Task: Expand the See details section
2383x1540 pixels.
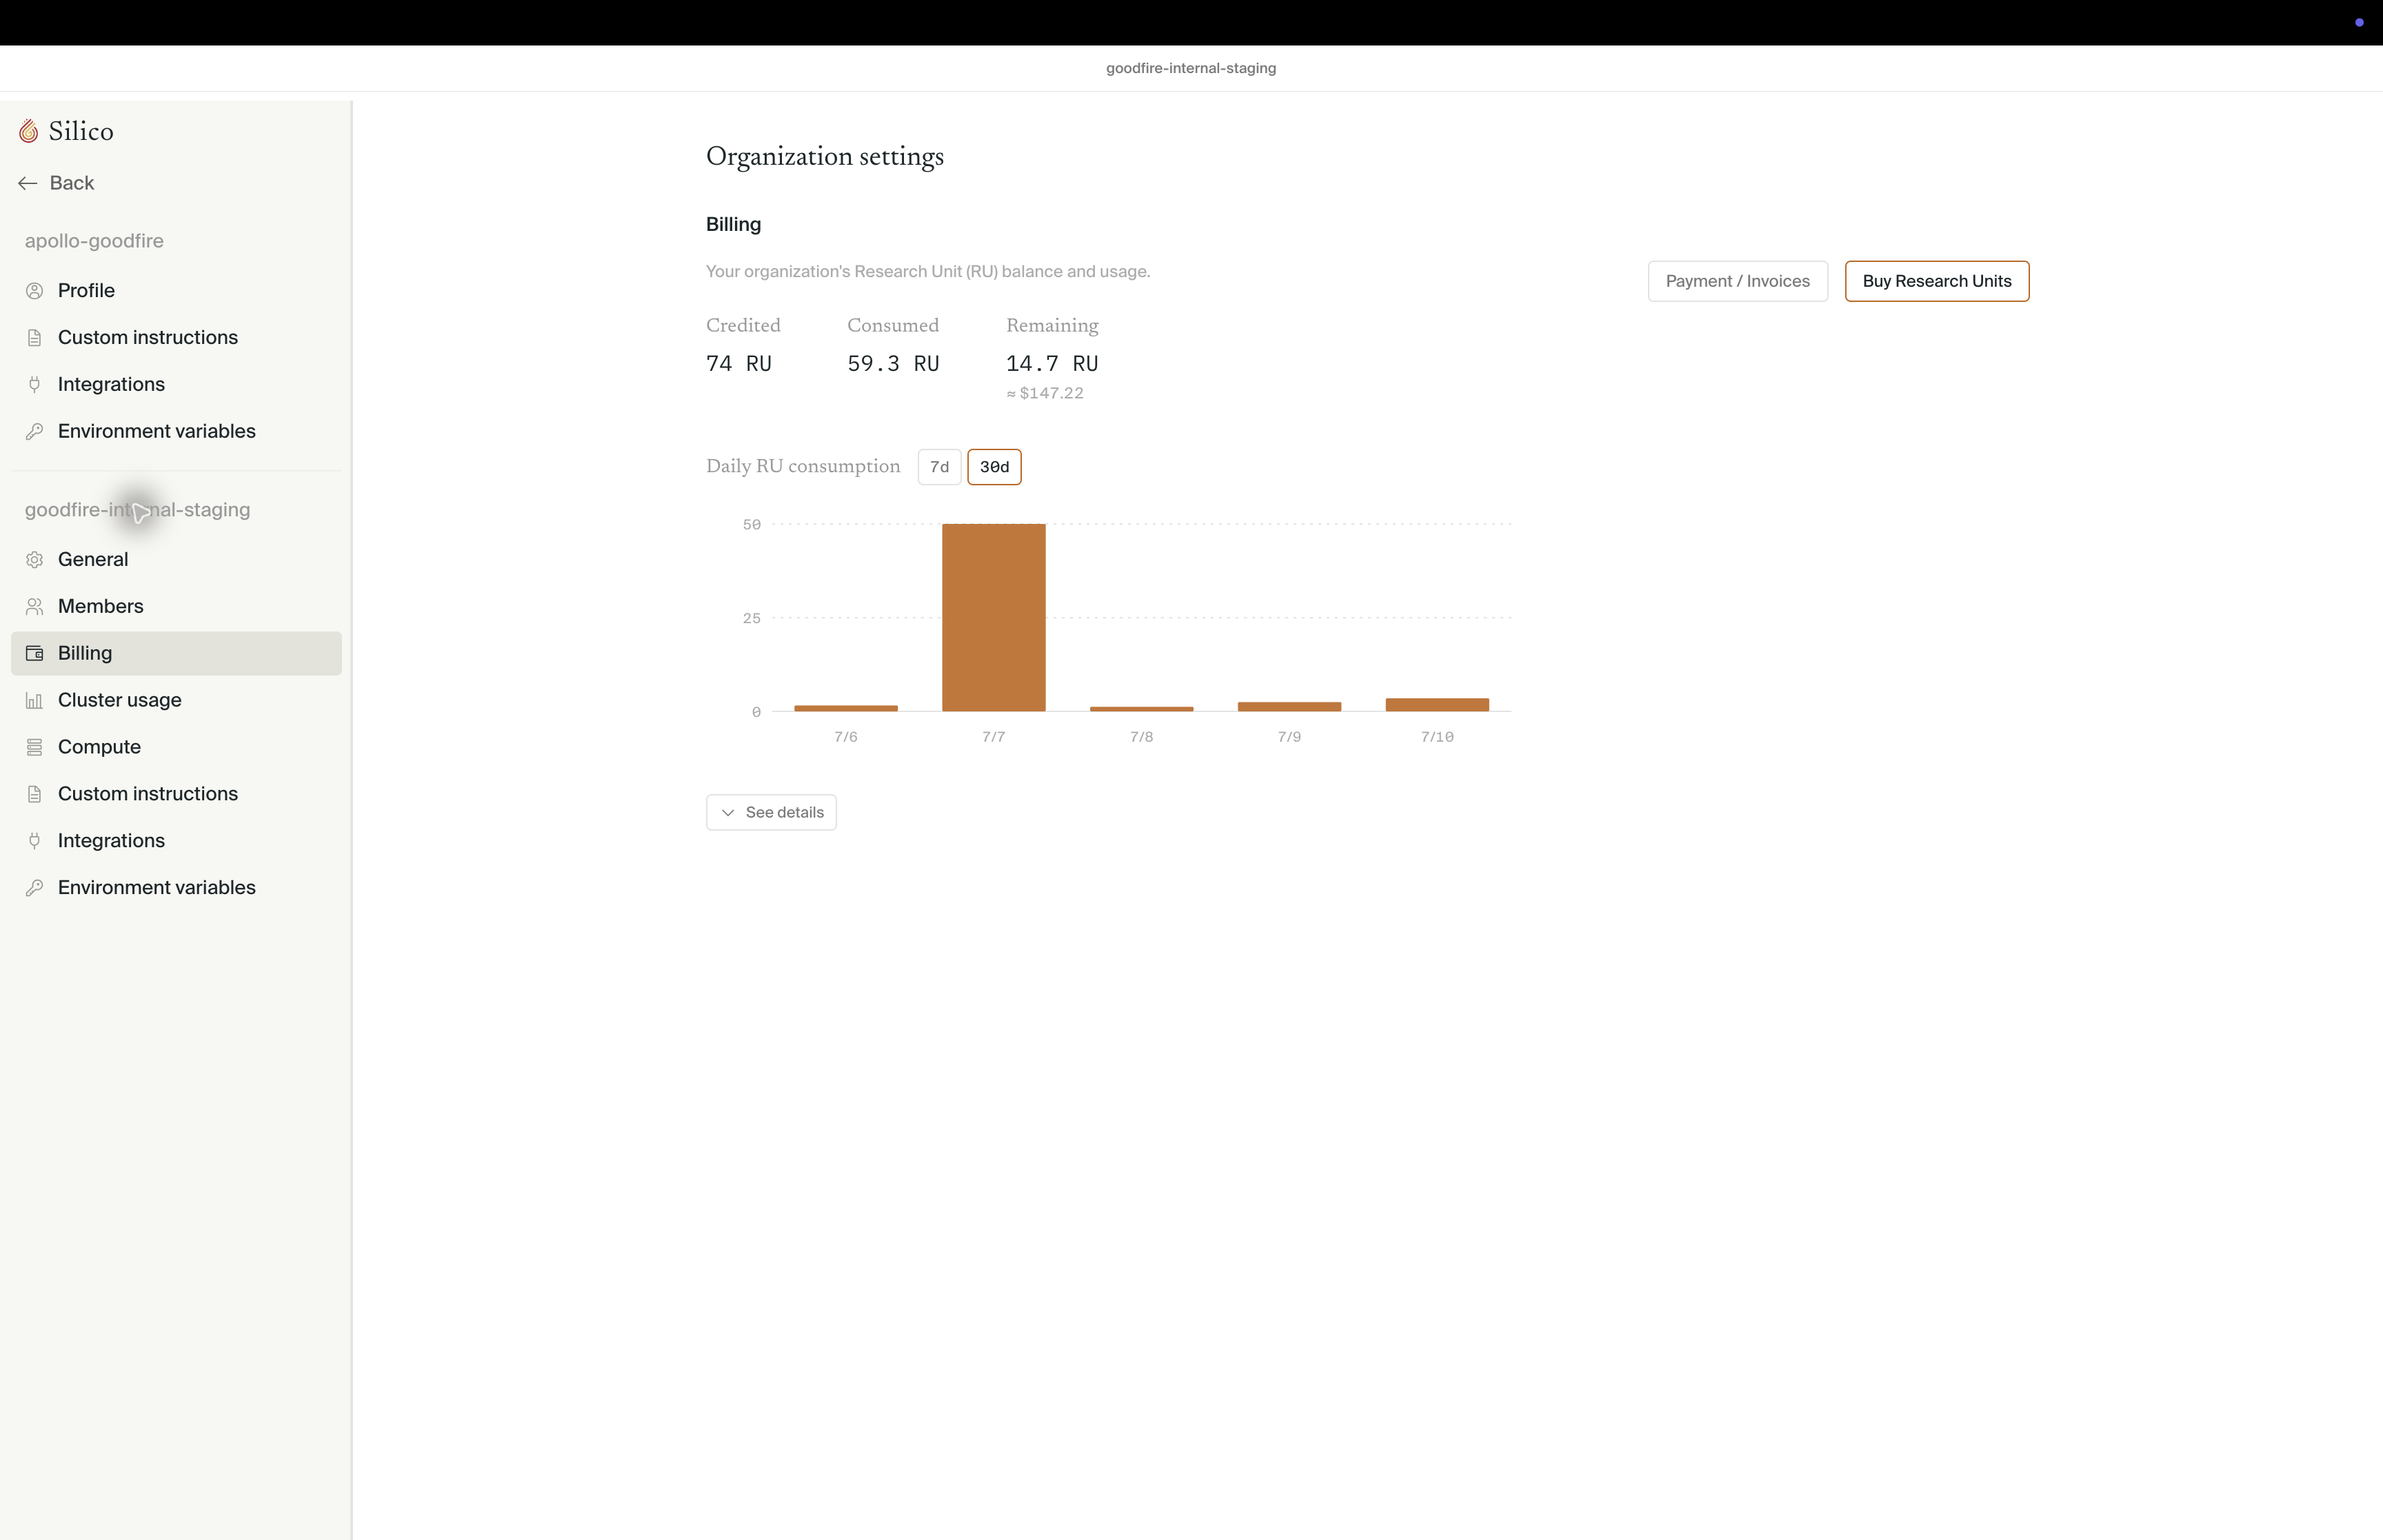Action: pos(771,813)
